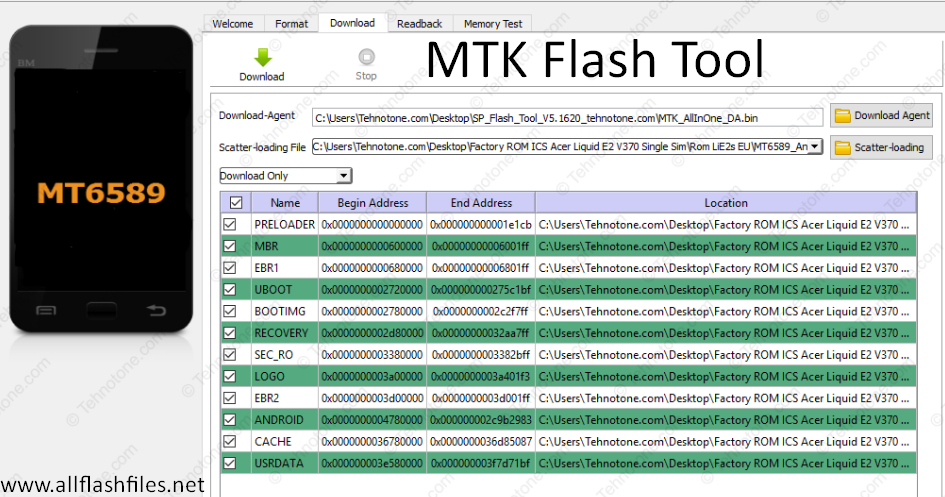Click the folder icon on Scatter-loading button
The height and width of the screenshot is (497, 945).
pos(843,148)
